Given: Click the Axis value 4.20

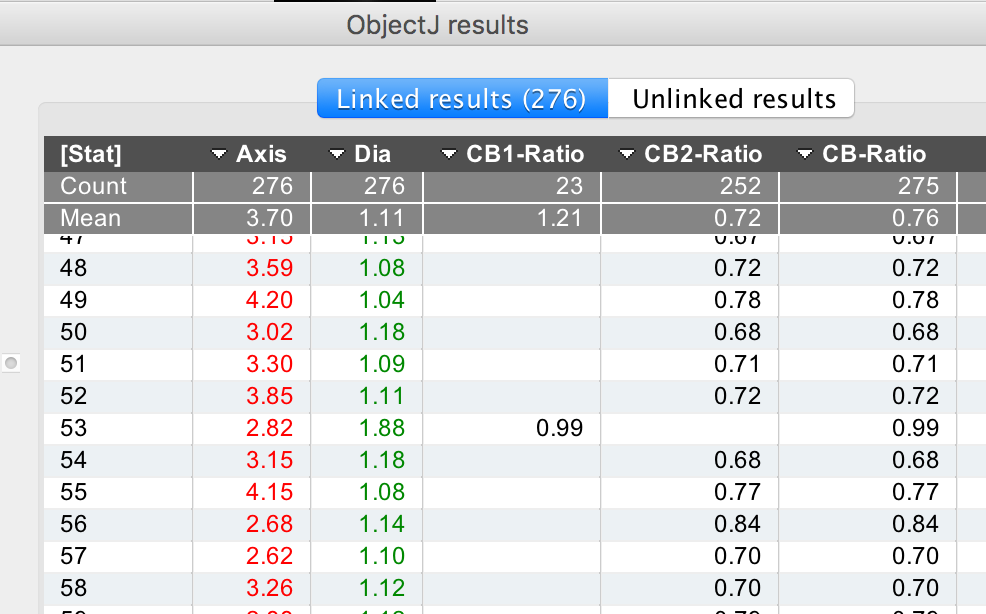Looking at the screenshot, I should (269, 300).
